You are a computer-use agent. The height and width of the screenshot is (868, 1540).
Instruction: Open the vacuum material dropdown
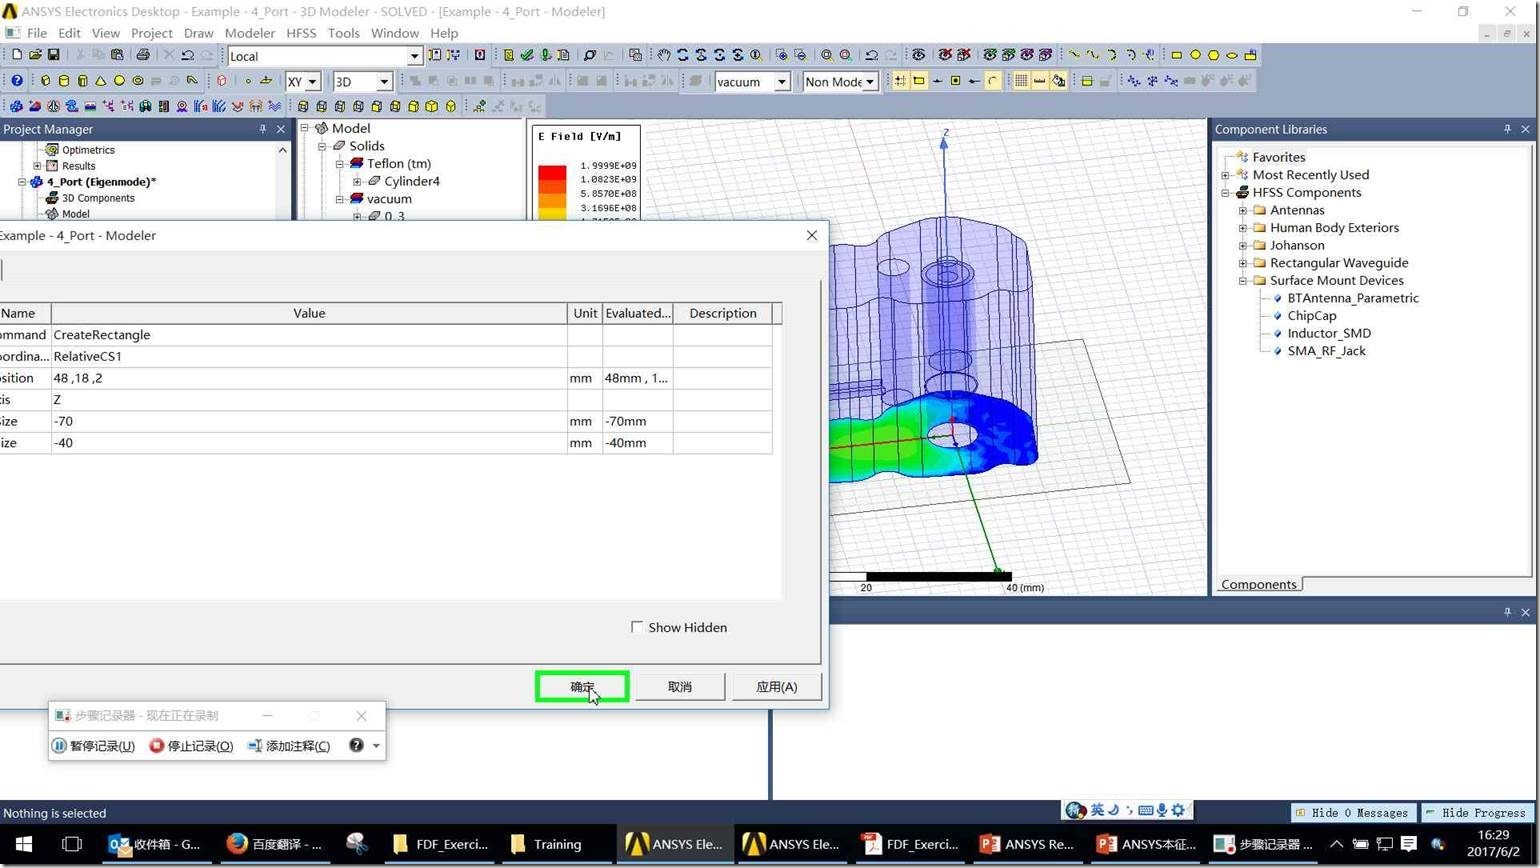[782, 82]
